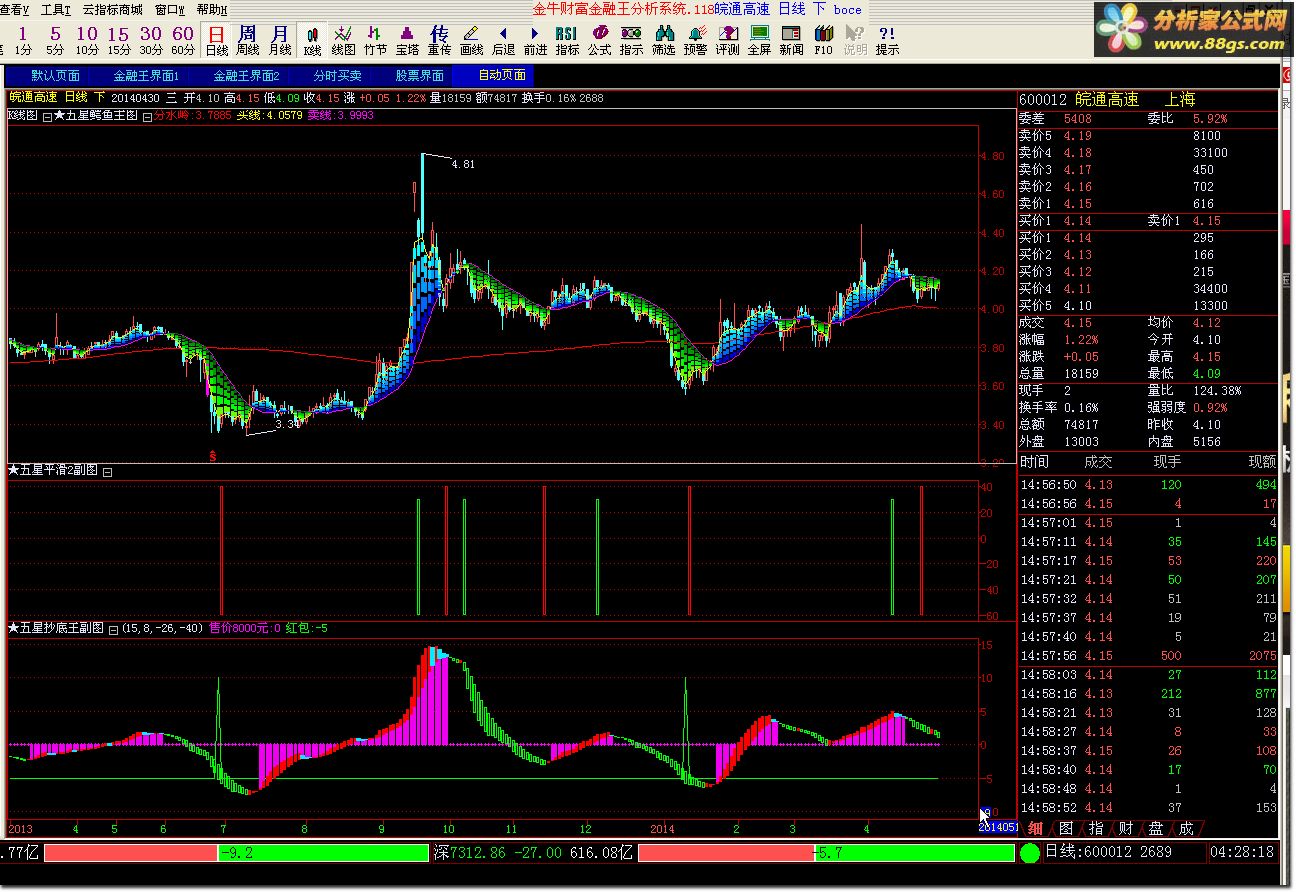
Task: Switch to the 1分 (1-minute) chart period
Action: [23, 40]
